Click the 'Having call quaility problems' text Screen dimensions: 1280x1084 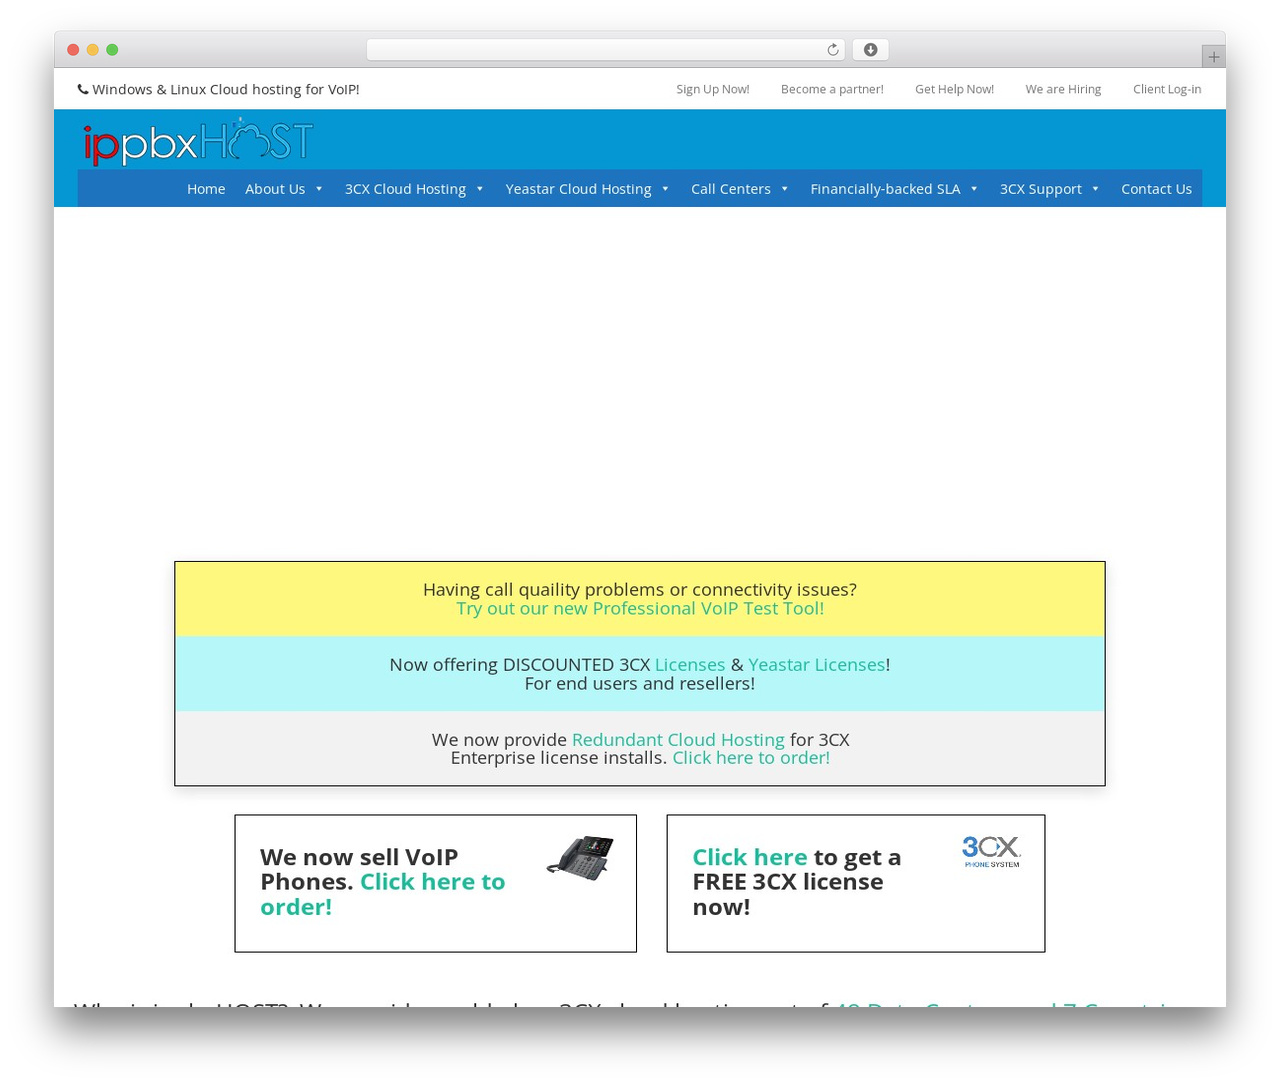click(640, 590)
